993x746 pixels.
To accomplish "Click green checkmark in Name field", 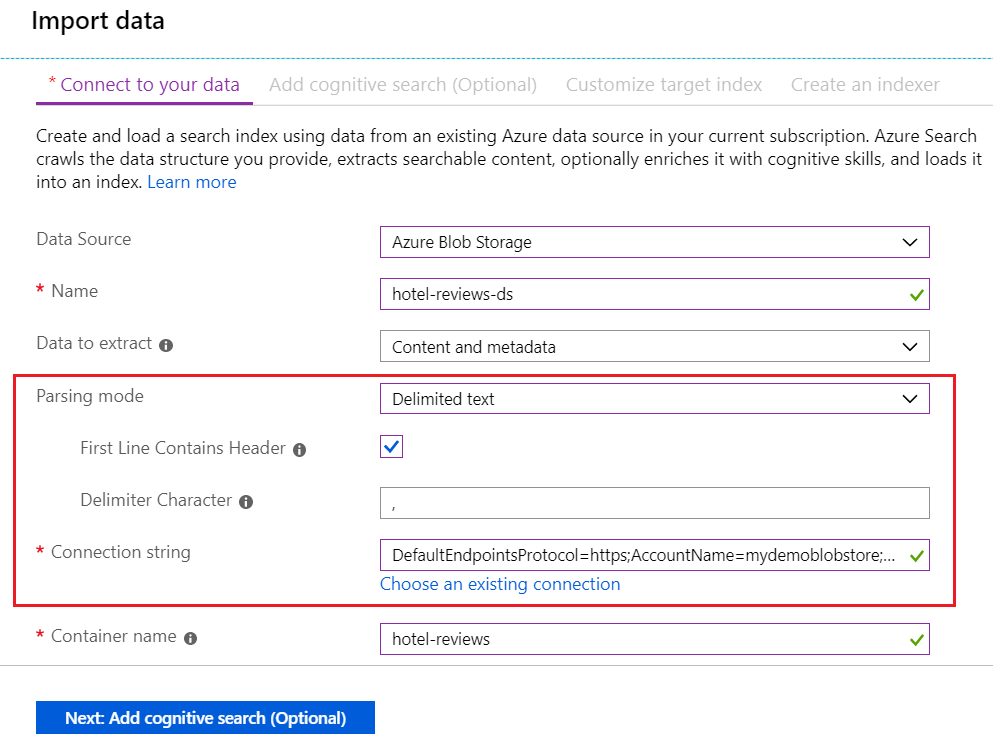I will point(917,295).
